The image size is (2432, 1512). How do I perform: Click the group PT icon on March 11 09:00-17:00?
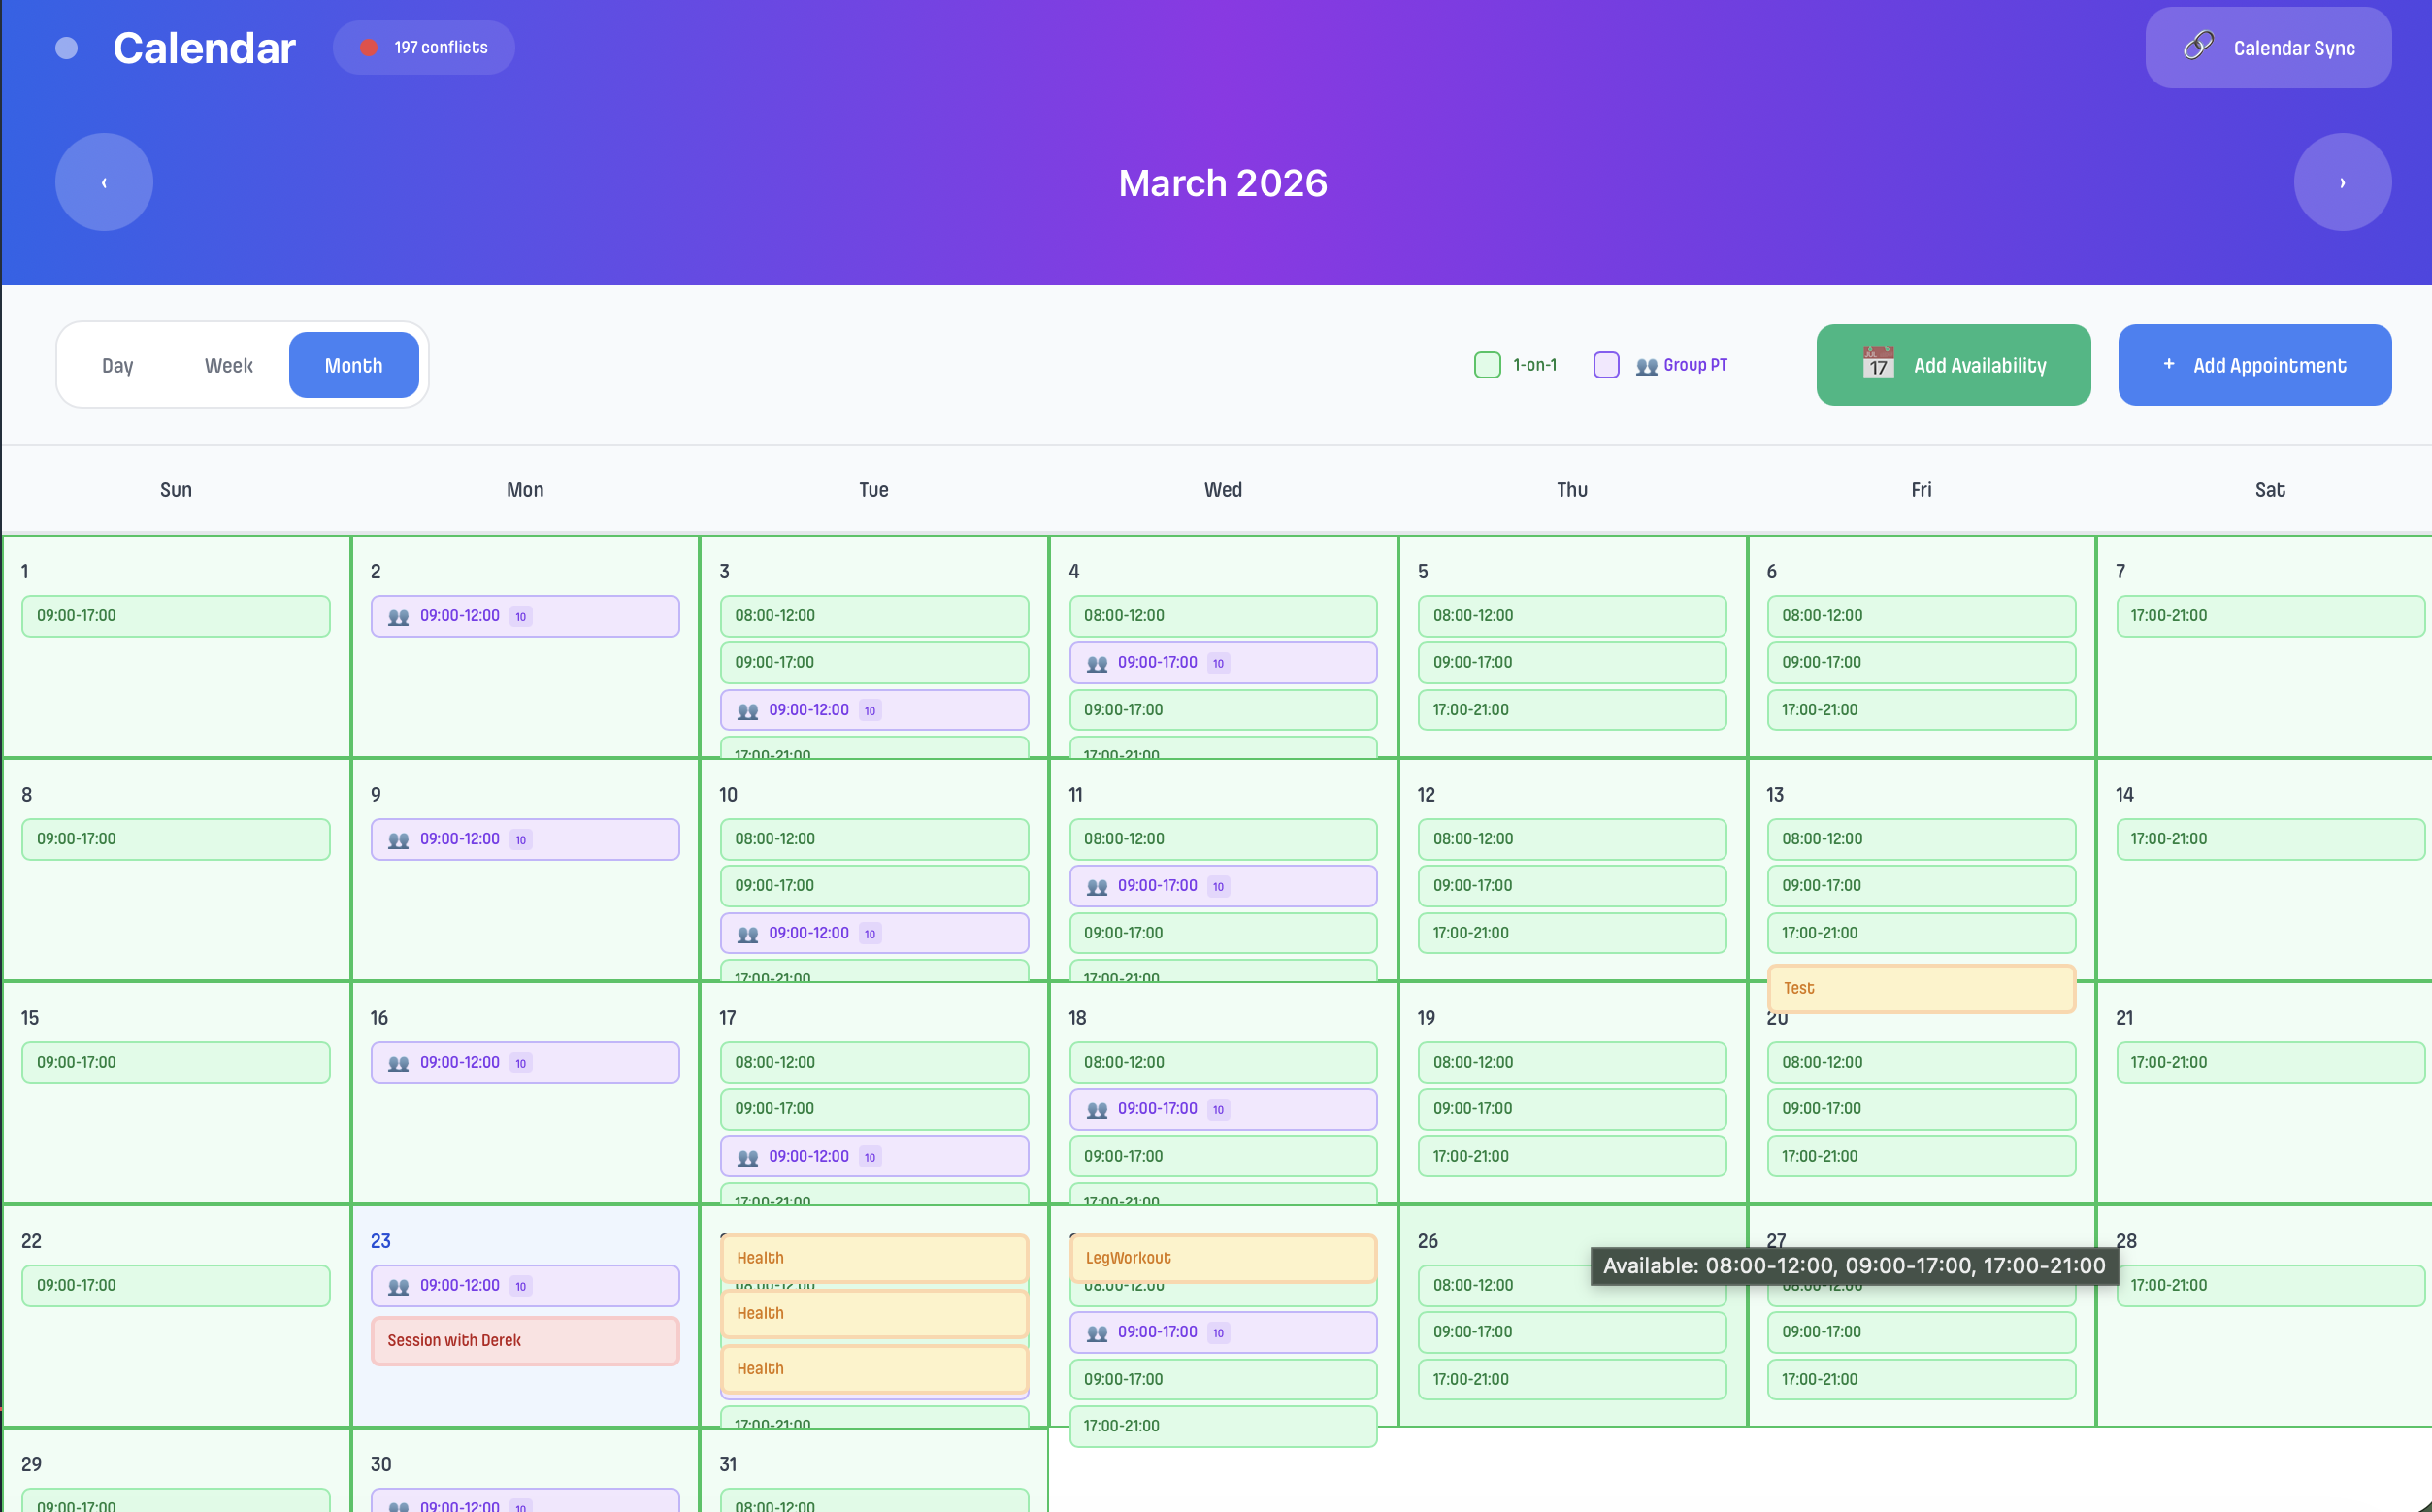tap(1096, 885)
